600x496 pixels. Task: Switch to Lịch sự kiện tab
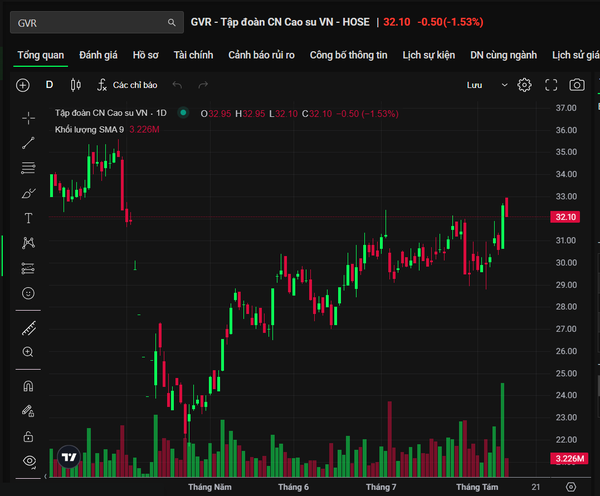coord(429,55)
